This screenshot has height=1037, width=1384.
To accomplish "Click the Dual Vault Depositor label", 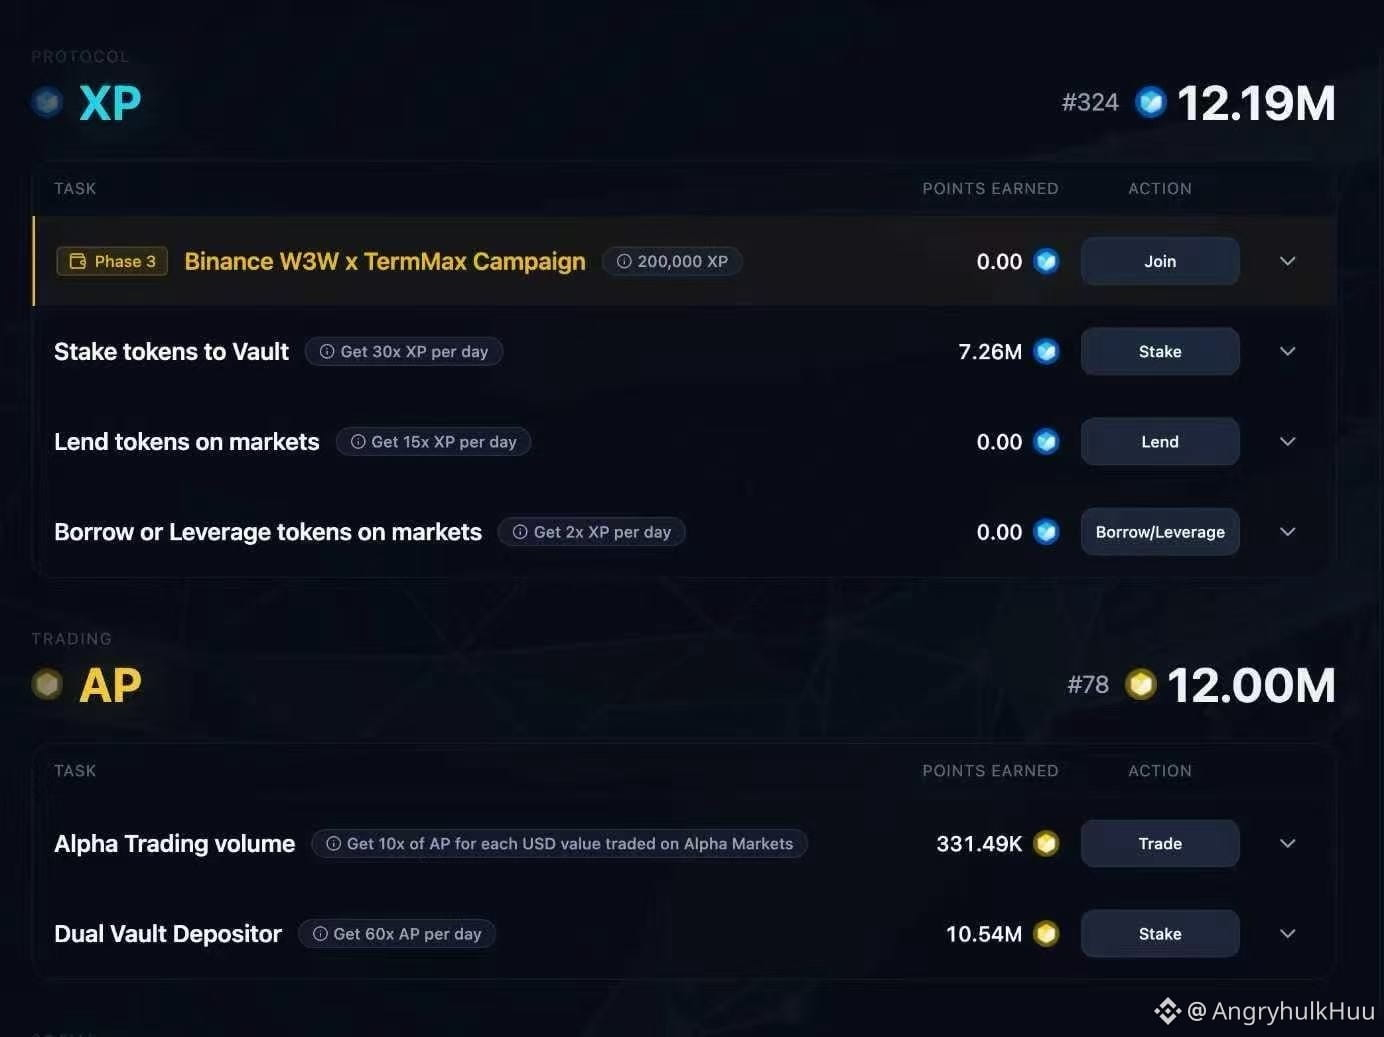I will [168, 933].
